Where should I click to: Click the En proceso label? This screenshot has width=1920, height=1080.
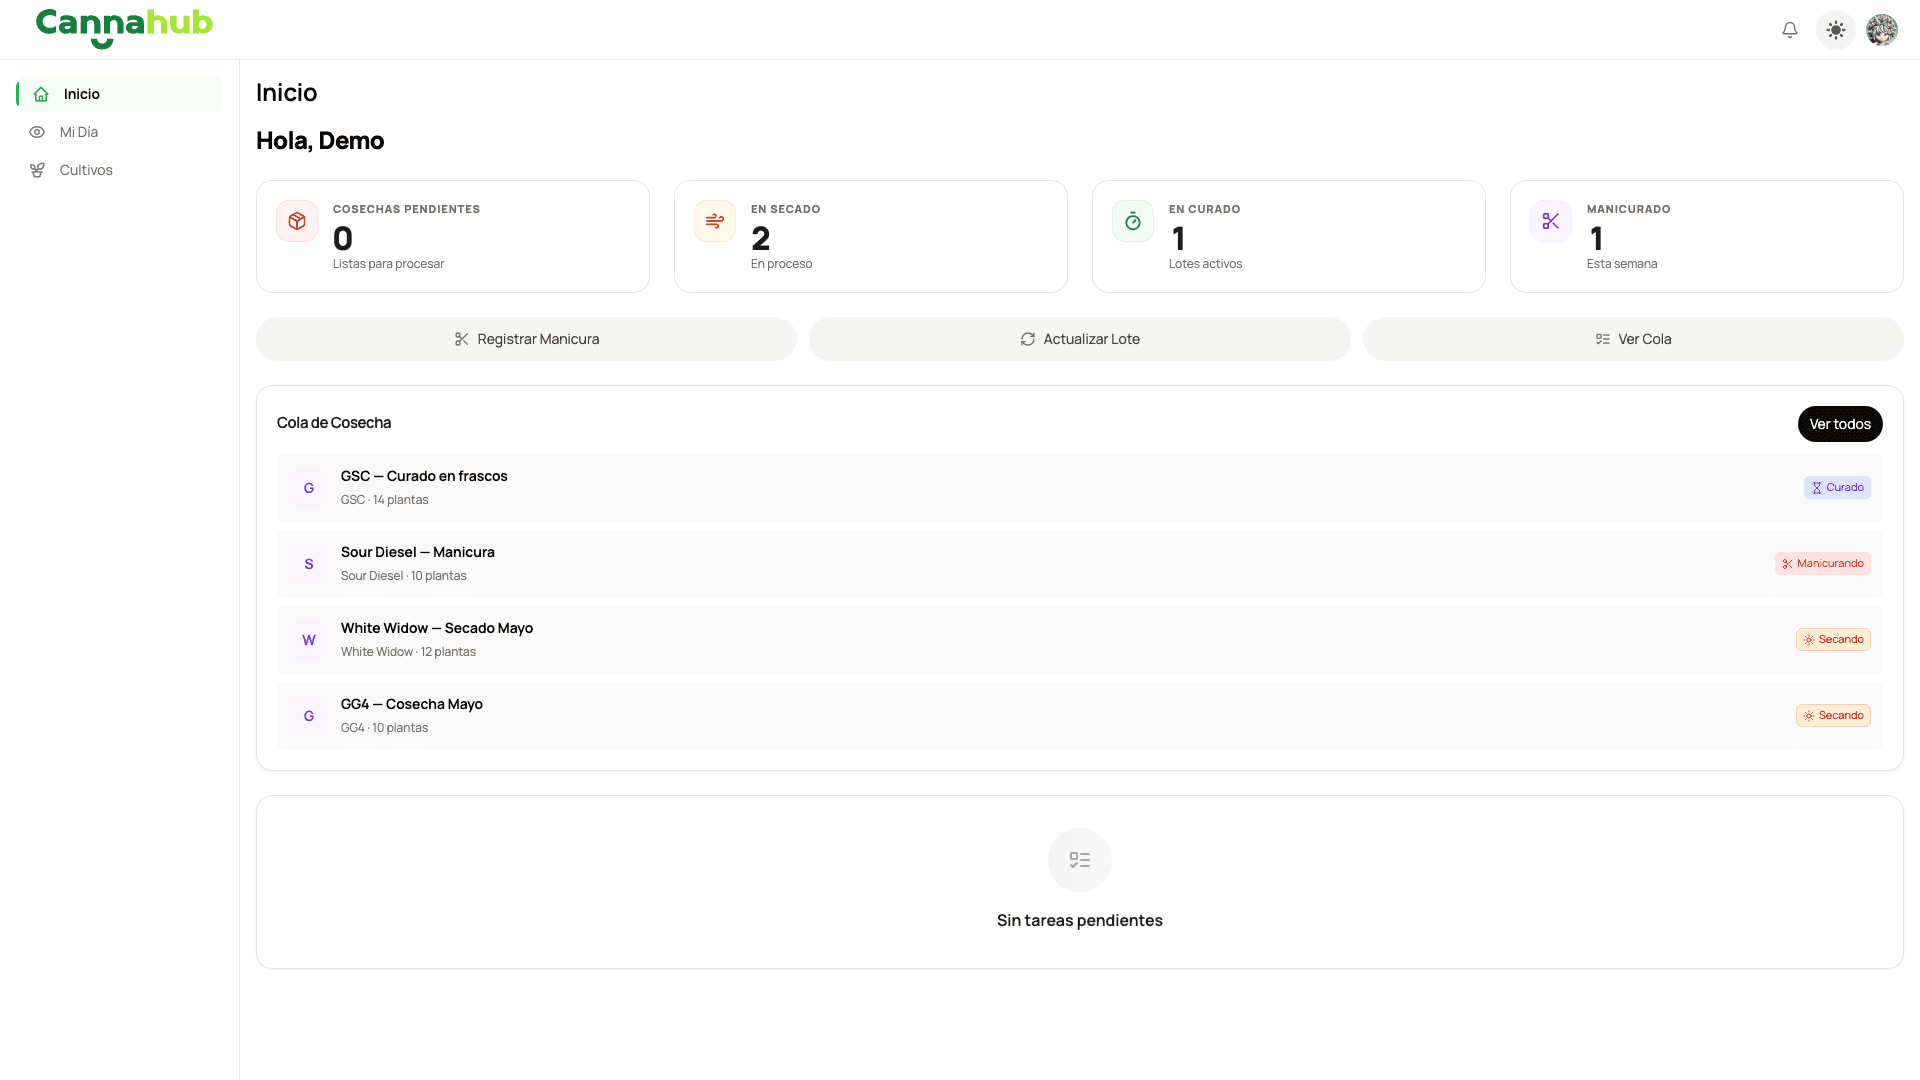(781, 264)
